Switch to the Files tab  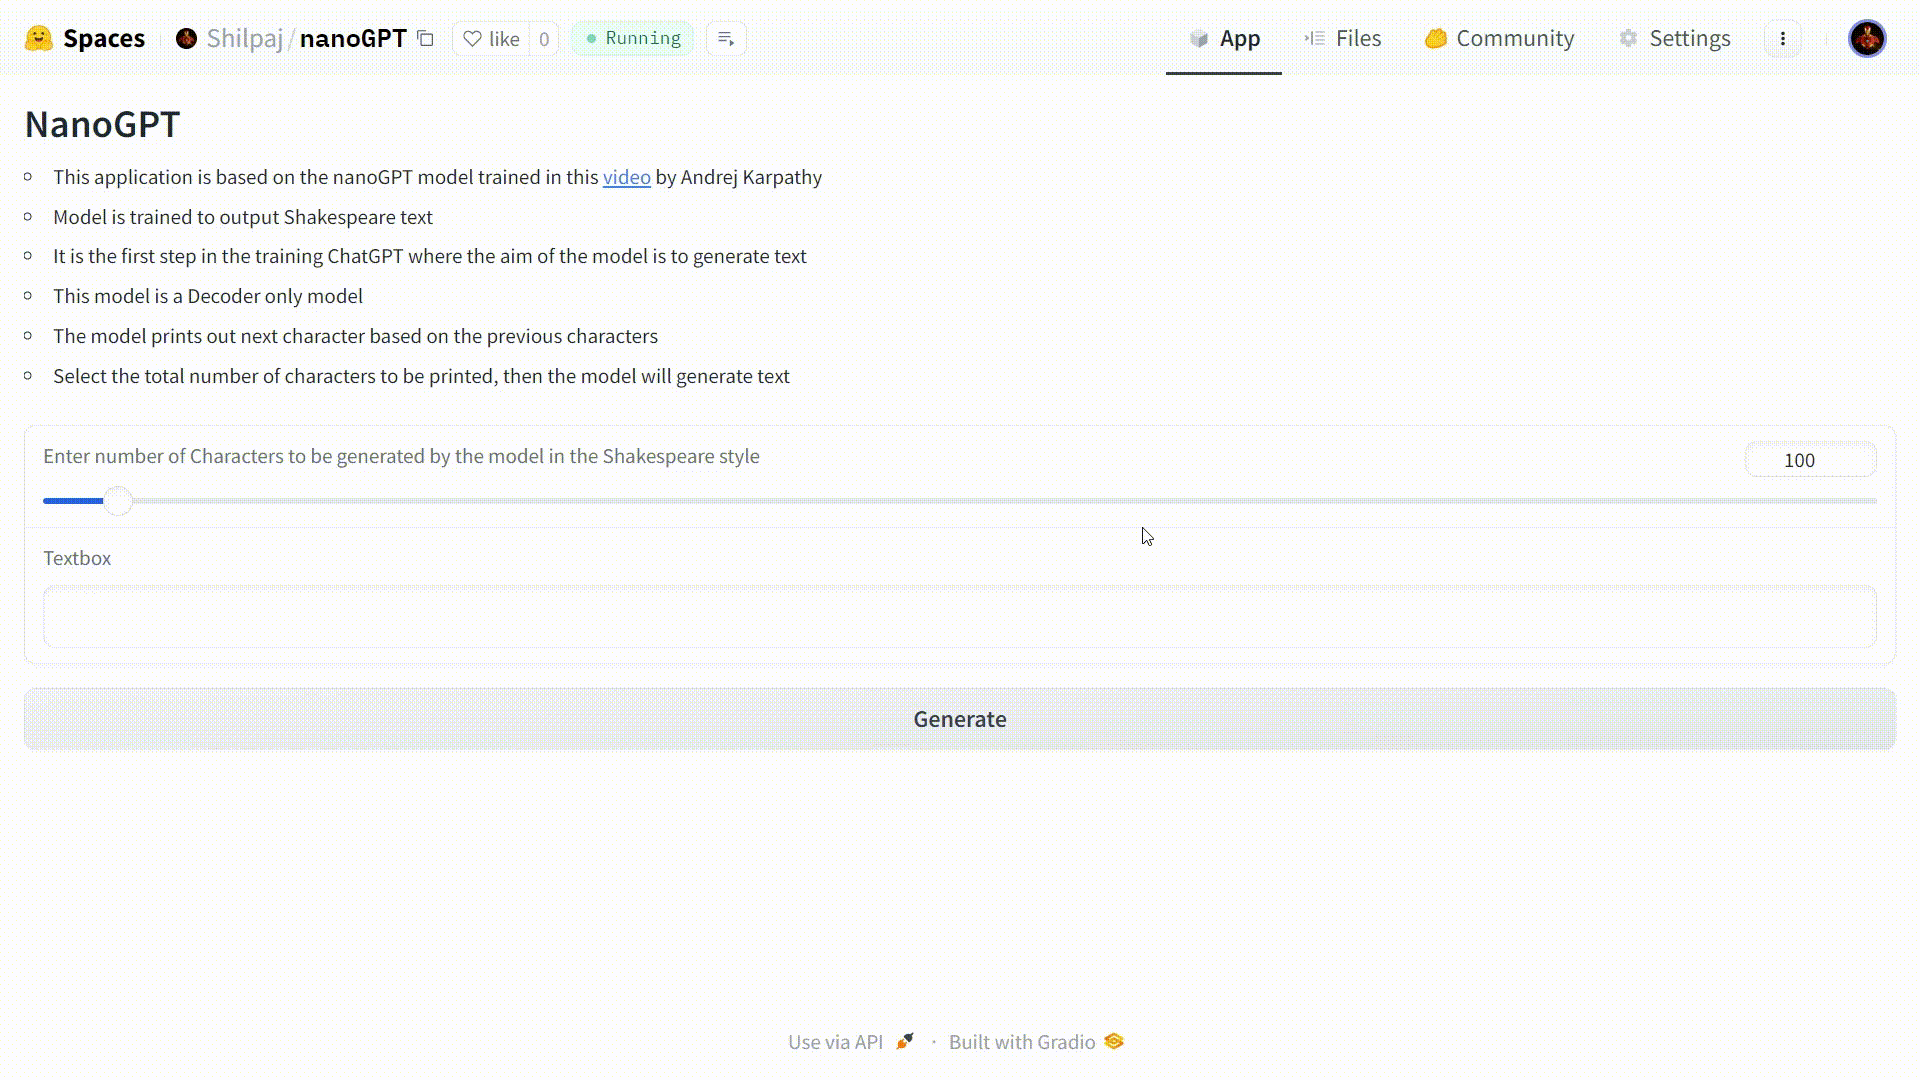1343,38
